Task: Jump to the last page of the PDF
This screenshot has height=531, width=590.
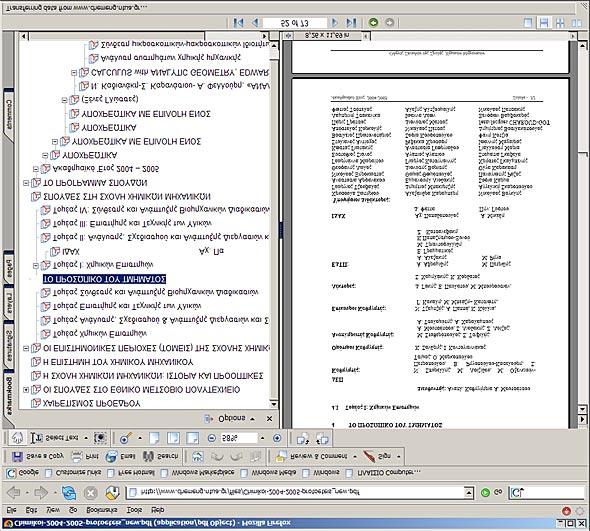Action: coord(351,23)
